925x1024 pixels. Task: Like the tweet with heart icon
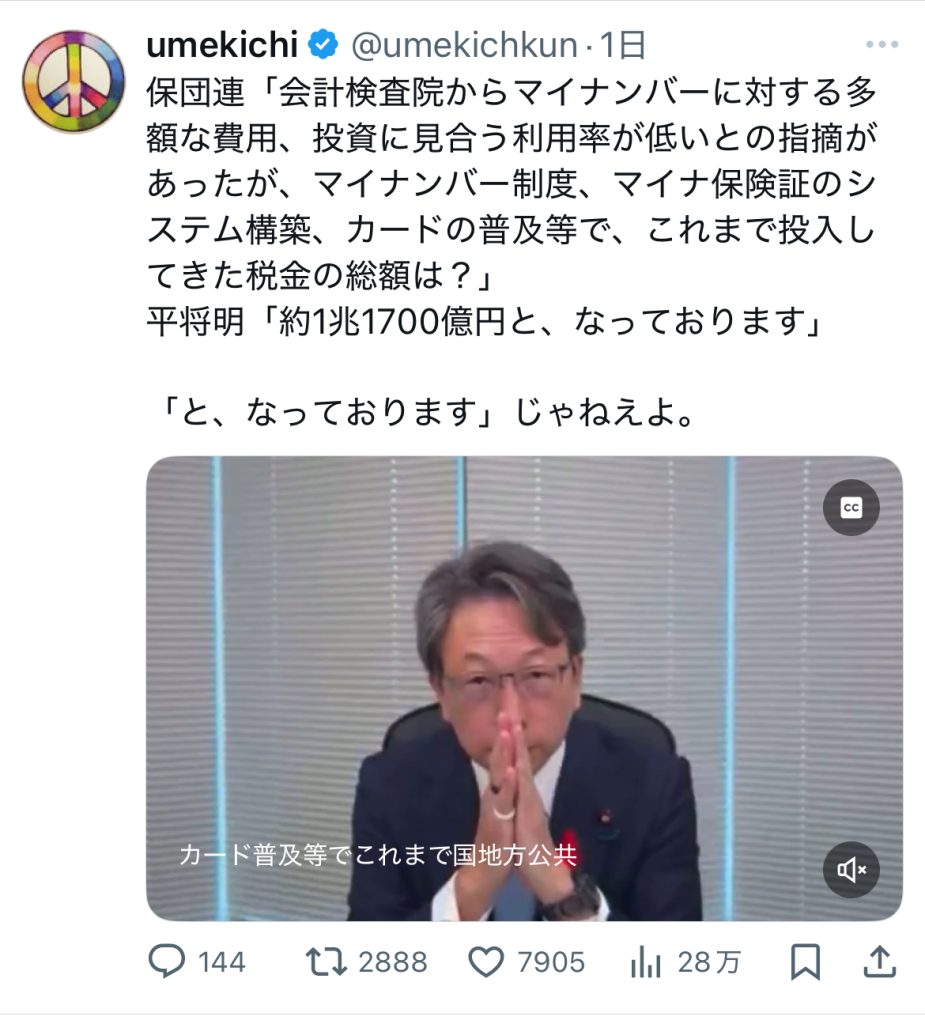(x=487, y=962)
